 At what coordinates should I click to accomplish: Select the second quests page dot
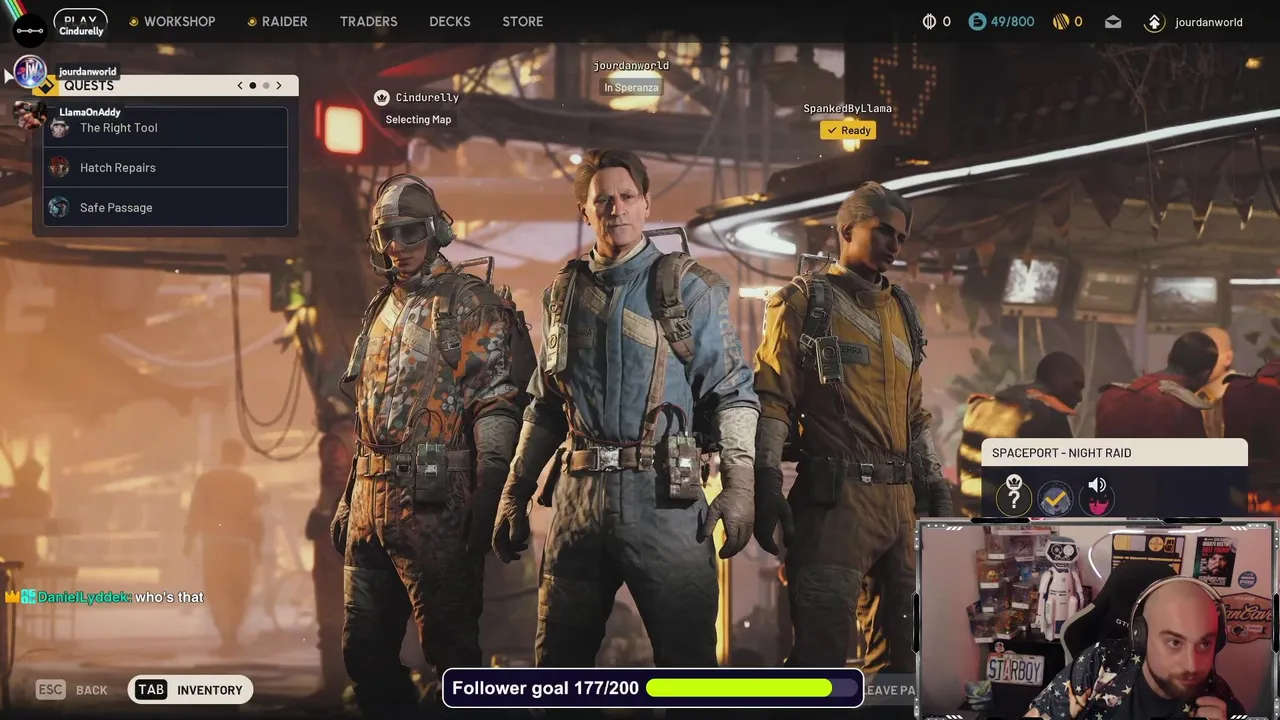point(266,86)
